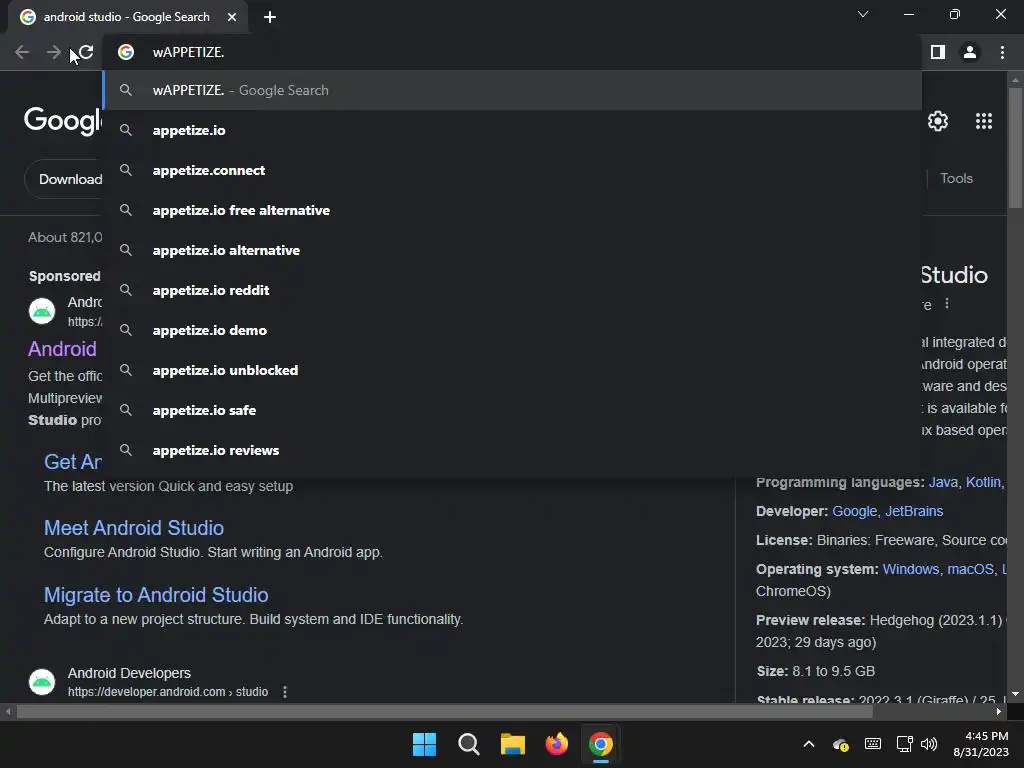
Task: Open the network status tray icon
Action: coord(904,744)
